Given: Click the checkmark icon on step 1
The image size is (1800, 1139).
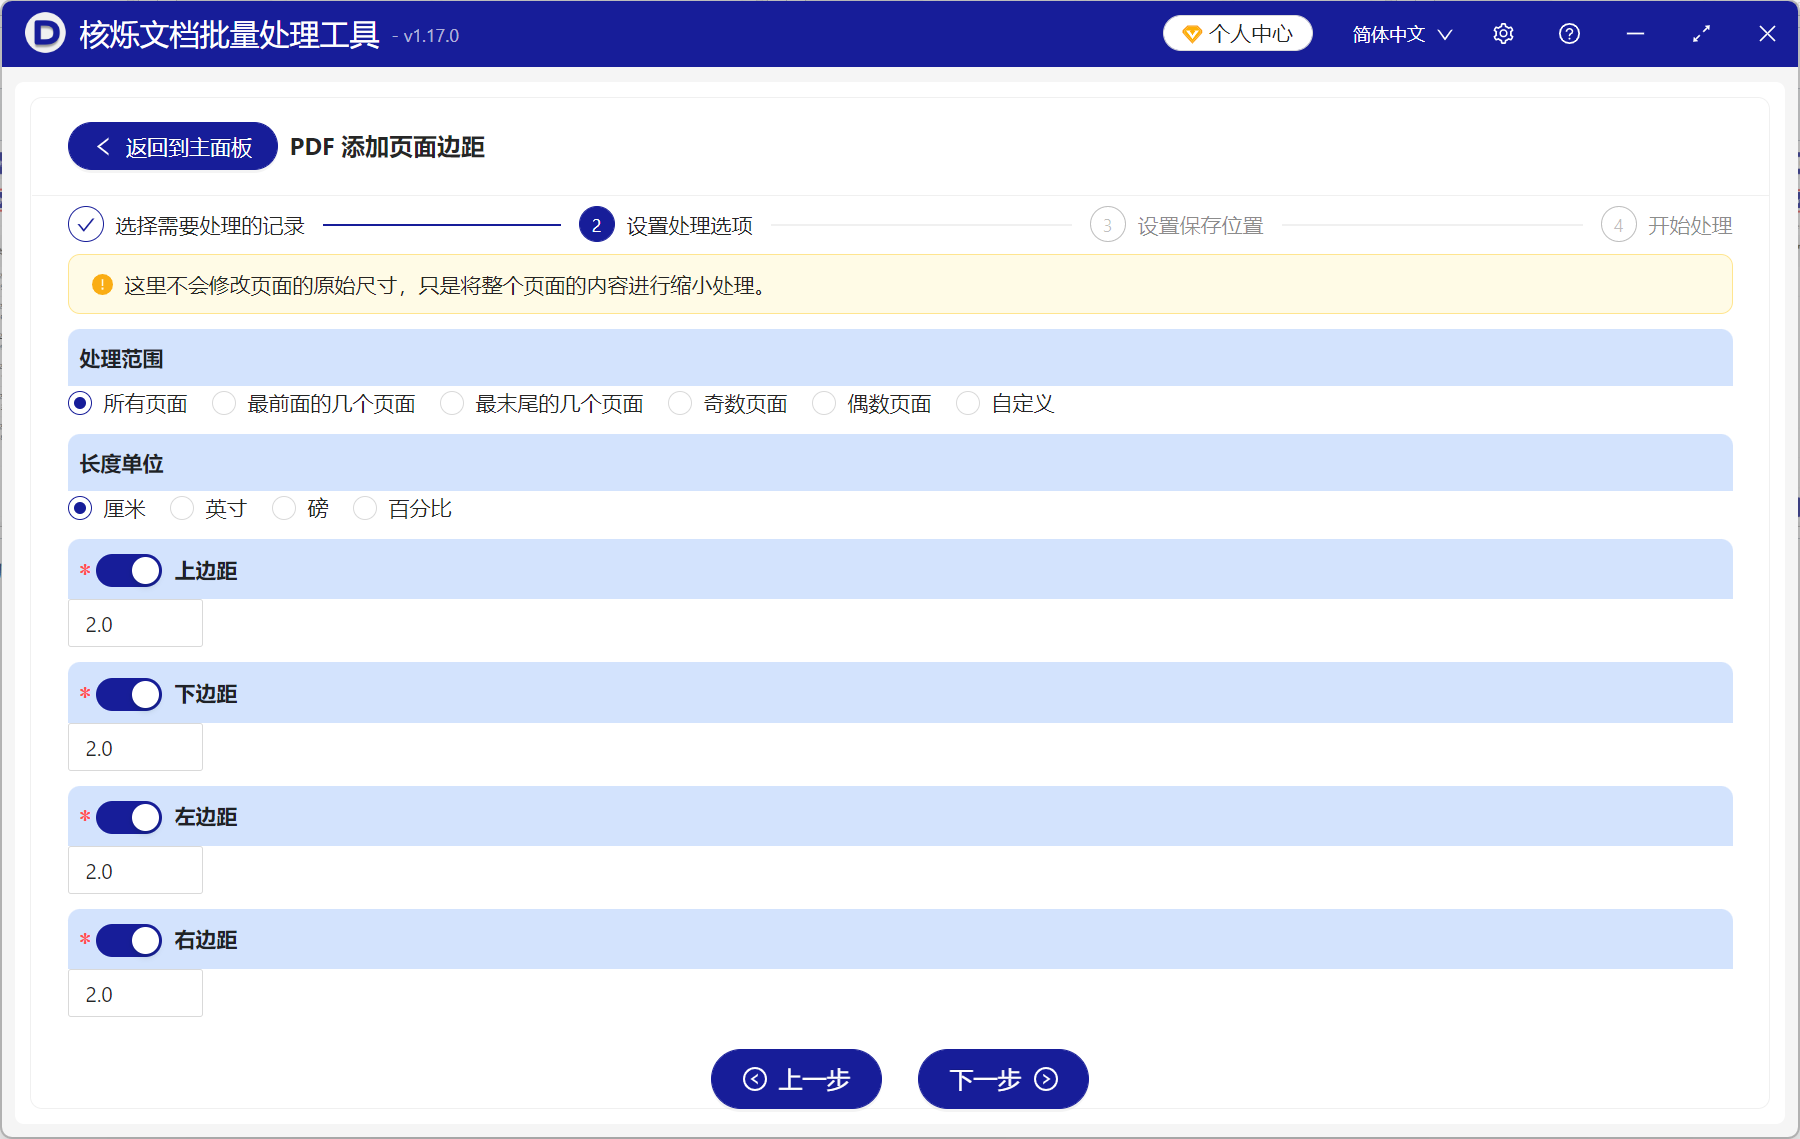Looking at the screenshot, I should click(x=86, y=225).
